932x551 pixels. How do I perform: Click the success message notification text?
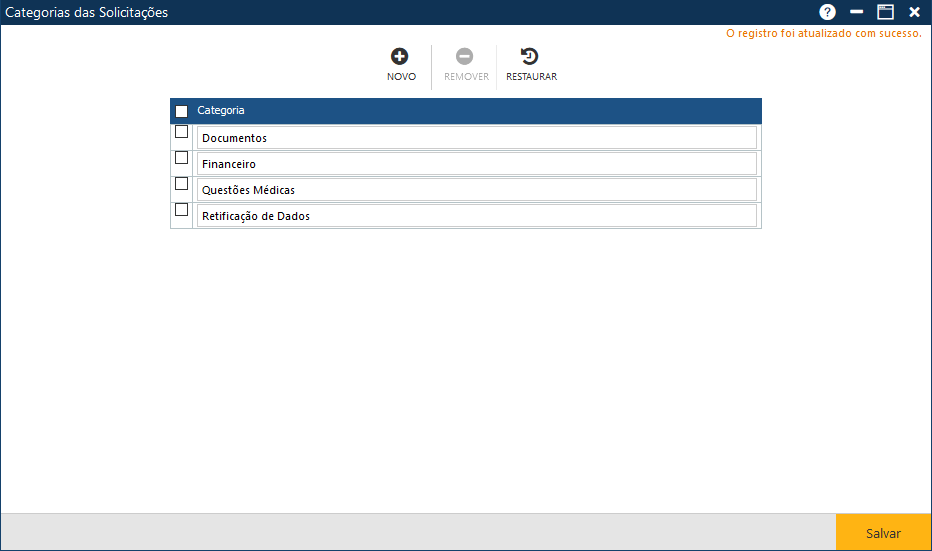(x=823, y=33)
